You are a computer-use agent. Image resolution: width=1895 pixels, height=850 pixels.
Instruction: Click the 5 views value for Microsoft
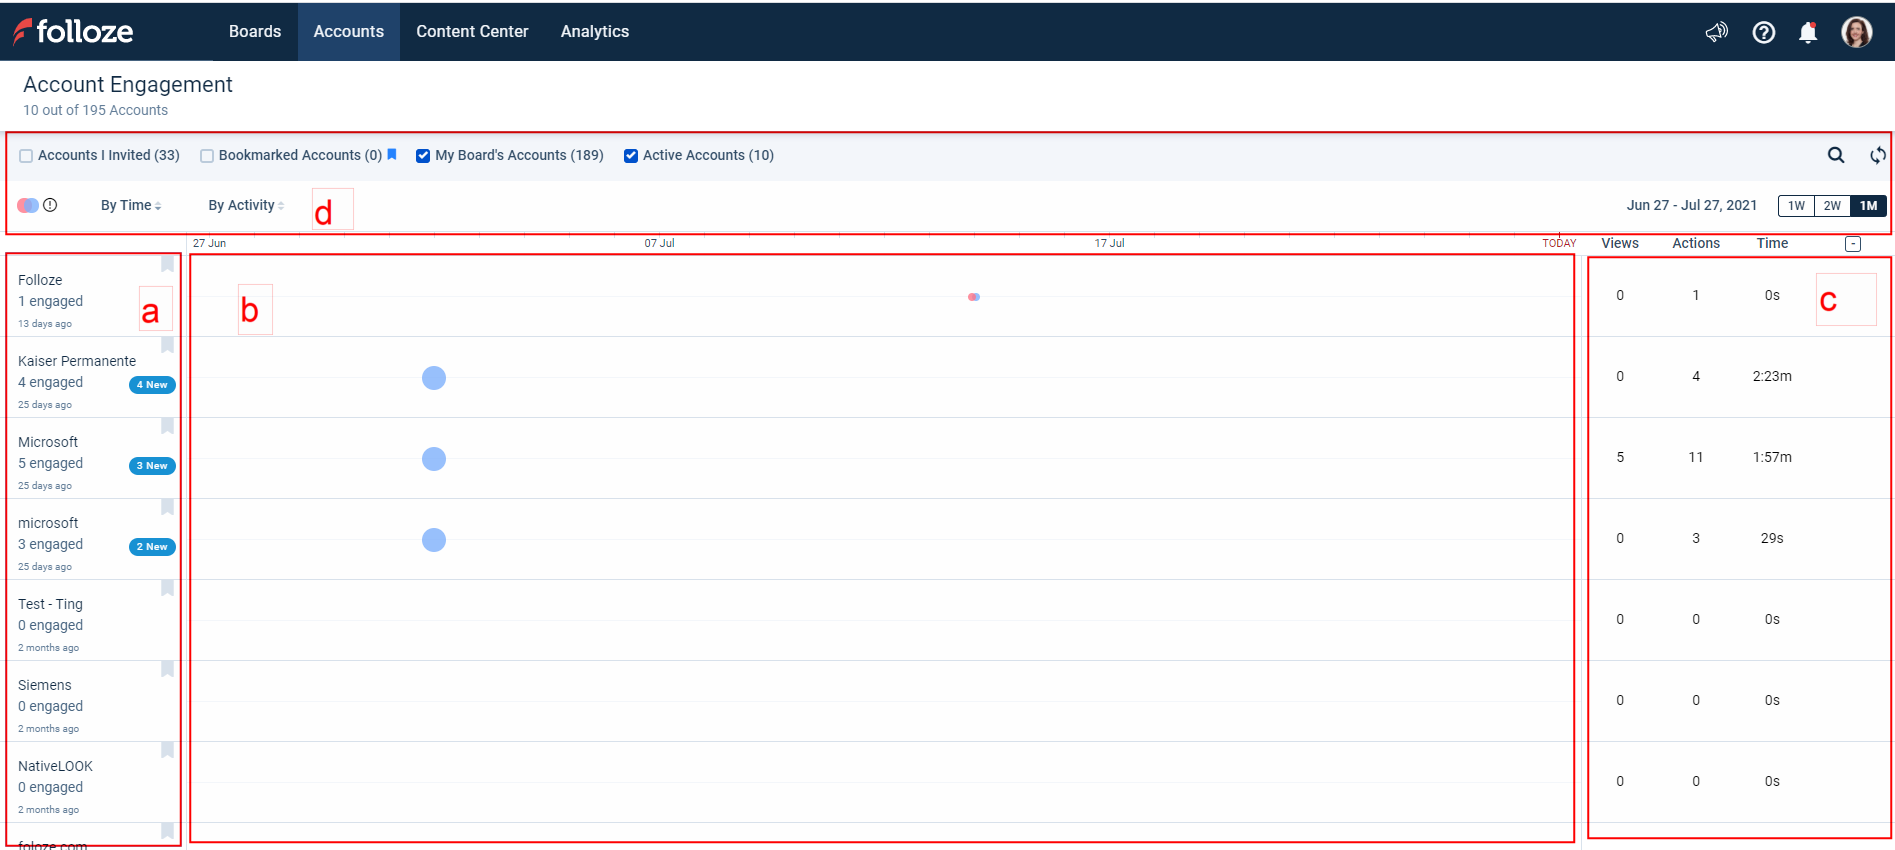tap(1620, 457)
